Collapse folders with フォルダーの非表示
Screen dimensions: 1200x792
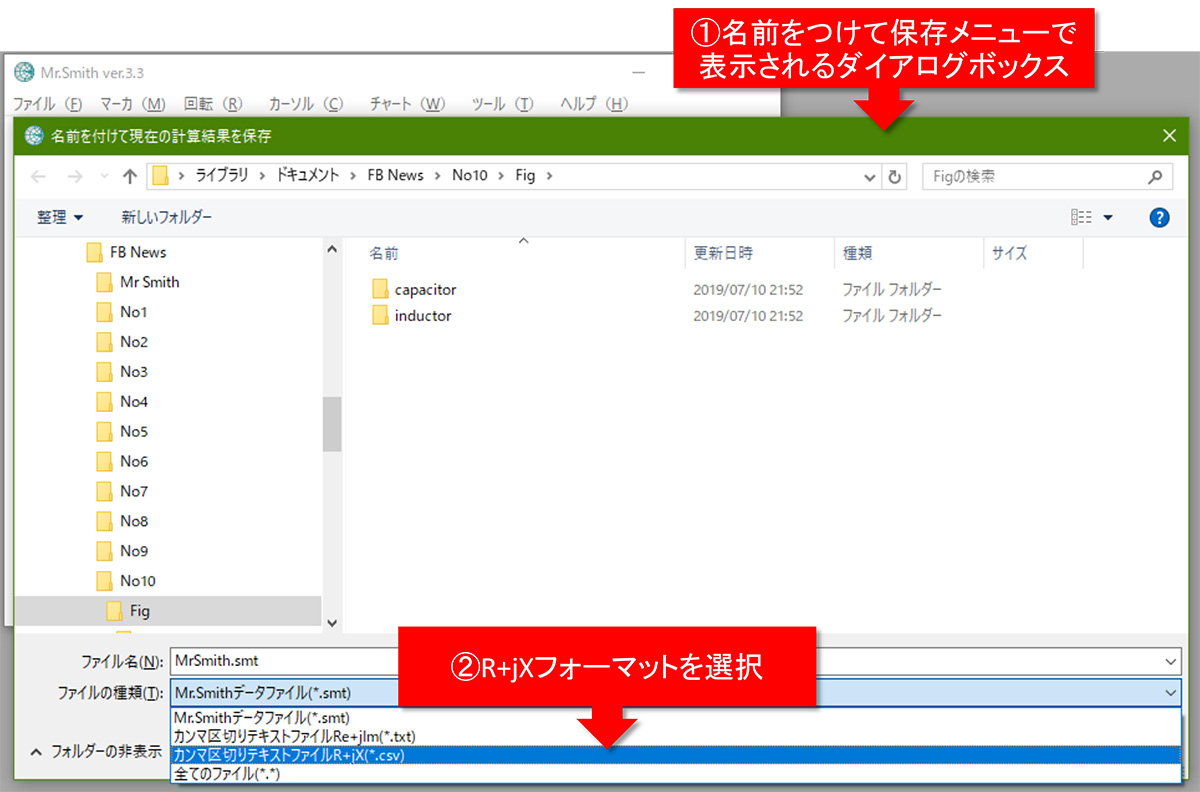tap(95, 752)
